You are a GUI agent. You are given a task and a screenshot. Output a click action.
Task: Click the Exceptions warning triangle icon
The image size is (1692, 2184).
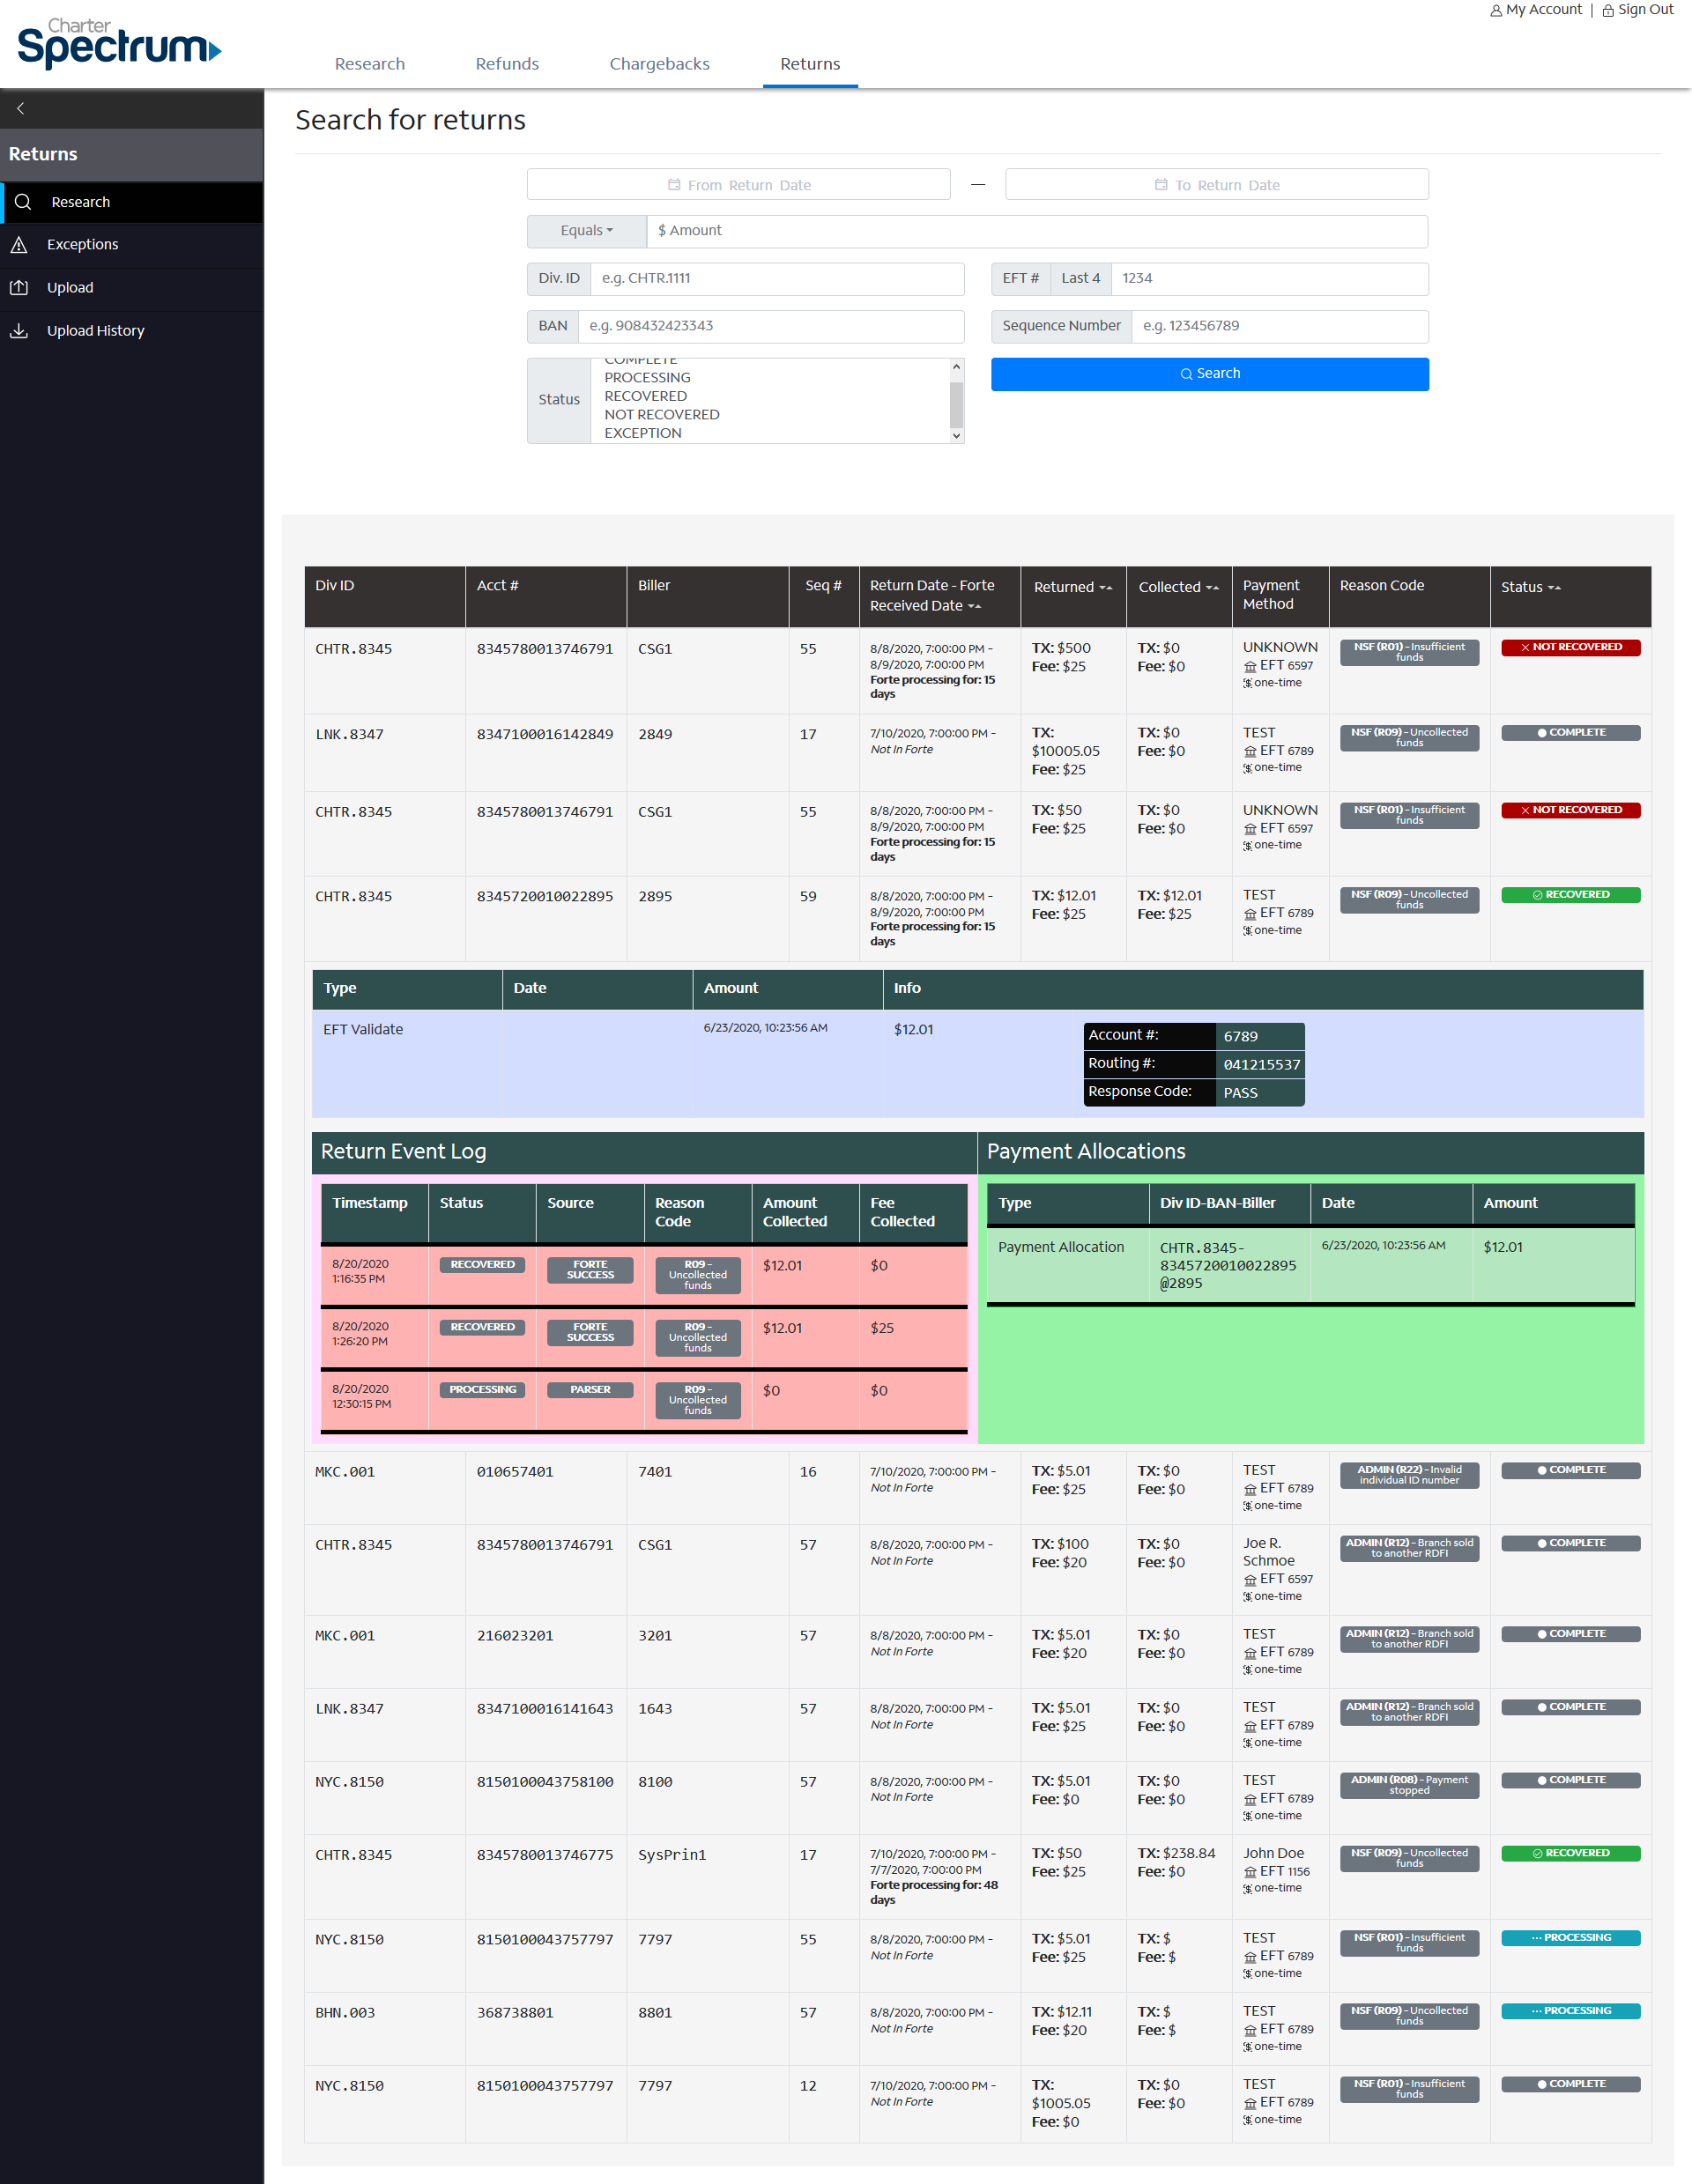pos(19,244)
